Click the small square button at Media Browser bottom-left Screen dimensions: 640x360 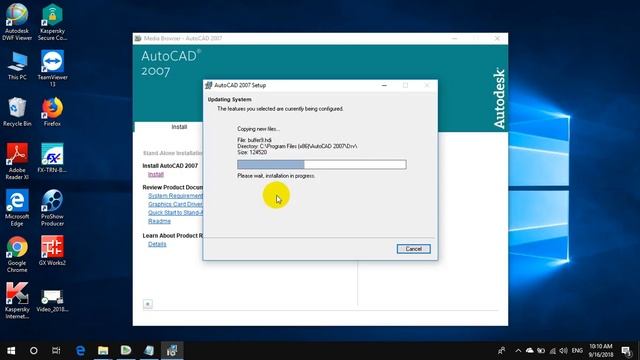(148, 304)
